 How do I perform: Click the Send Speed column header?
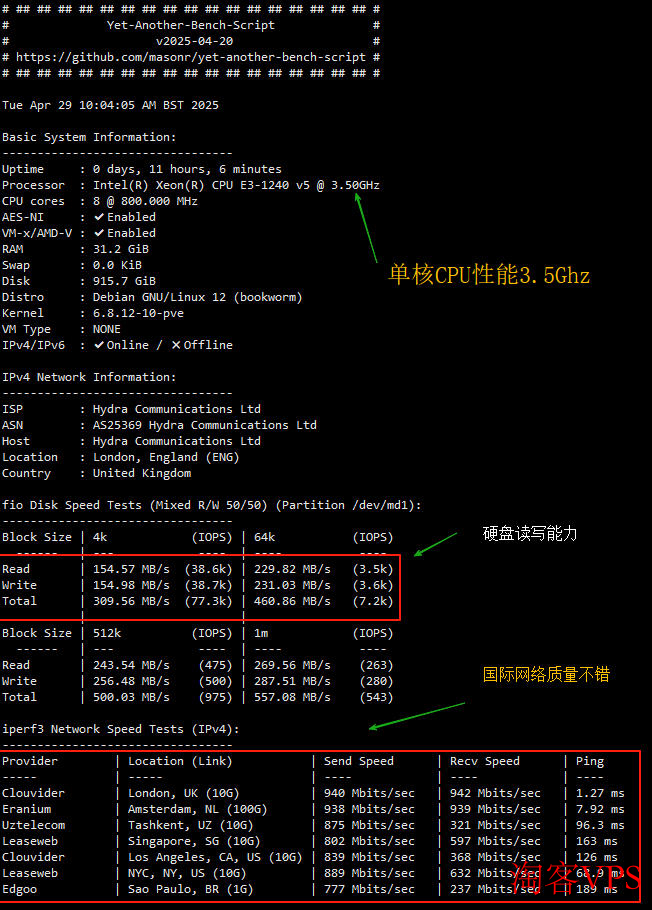358,761
